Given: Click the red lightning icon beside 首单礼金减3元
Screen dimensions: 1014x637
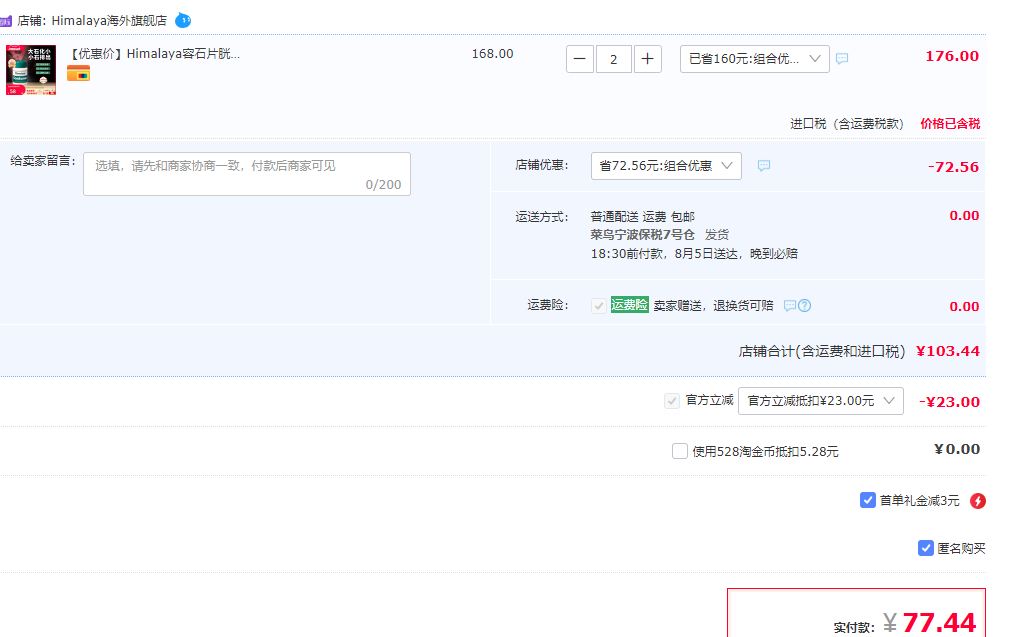Looking at the screenshot, I should 978,501.
